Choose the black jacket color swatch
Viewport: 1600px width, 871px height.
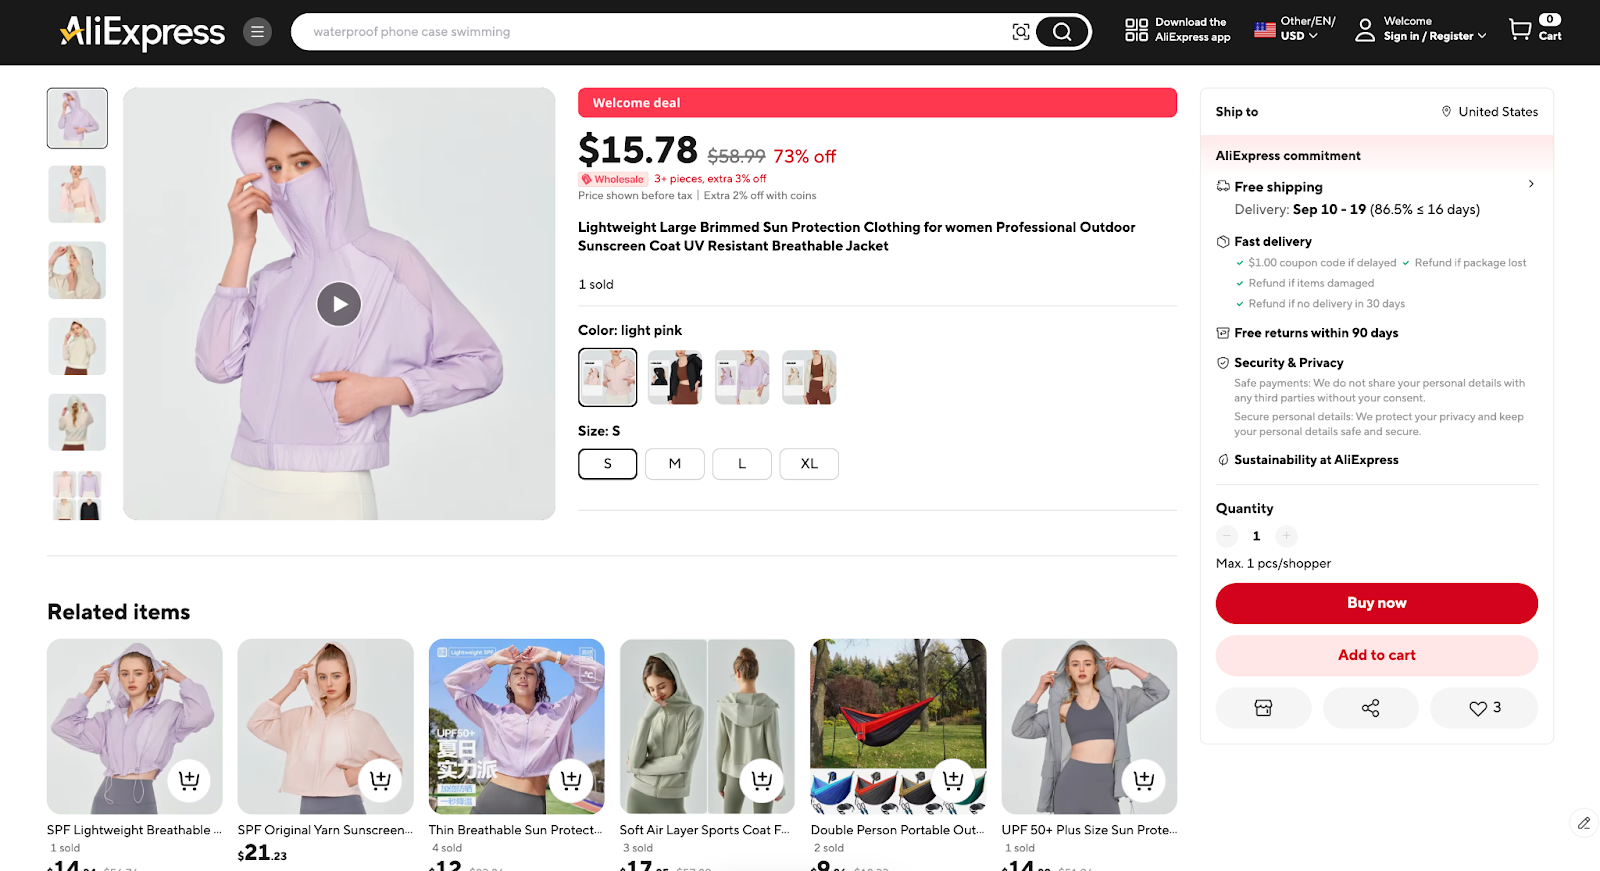point(675,377)
